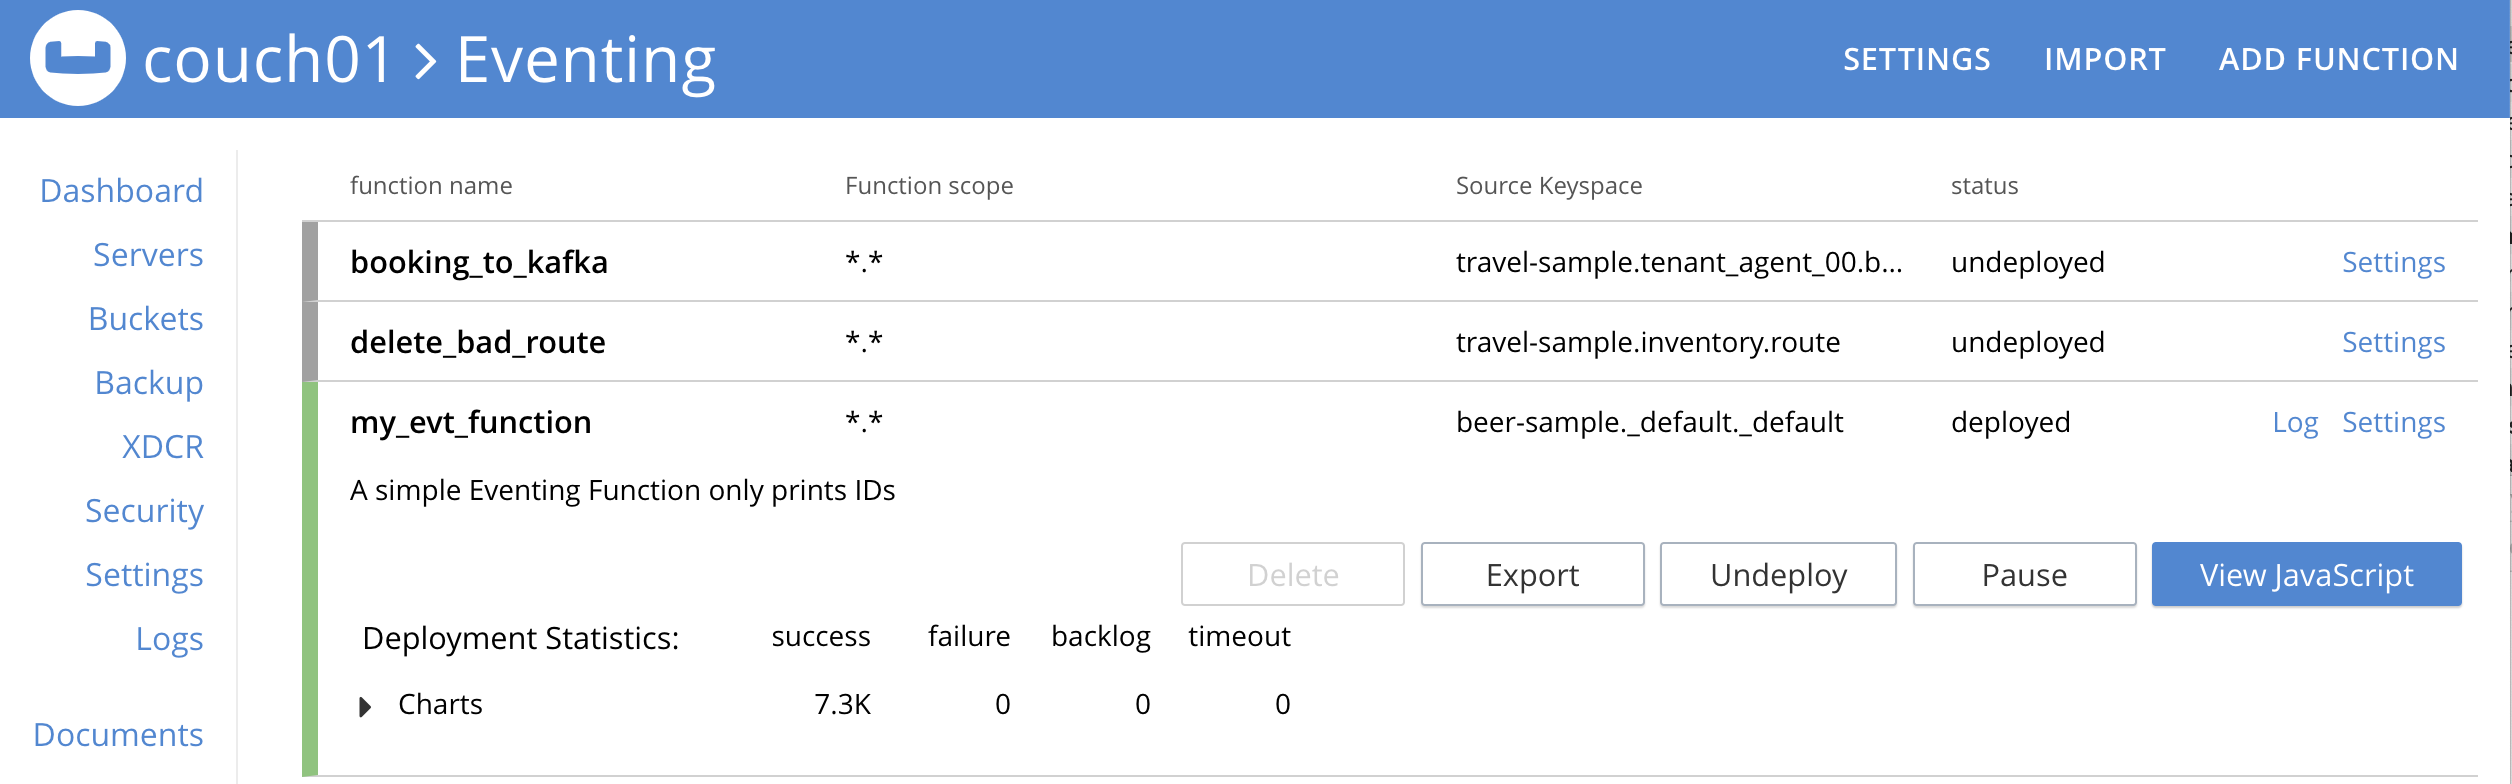Expand the booking_to_kafka function row
The width and height of the screenshot is (2512, 784).
(x=478, y=263)
